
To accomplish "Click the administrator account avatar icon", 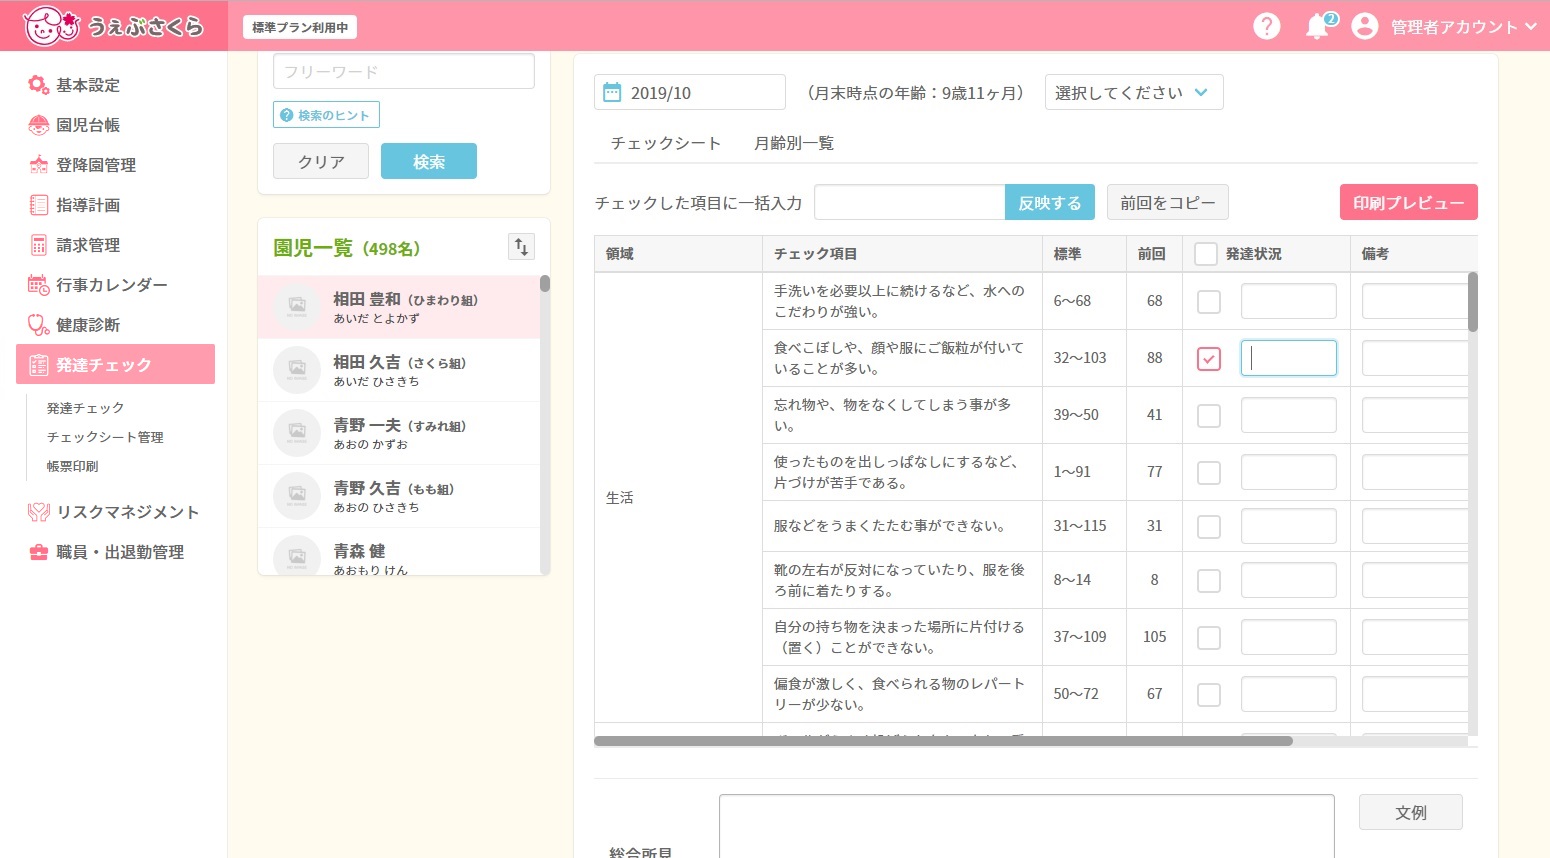I will pyautogui.click(x=1365, y=26).
